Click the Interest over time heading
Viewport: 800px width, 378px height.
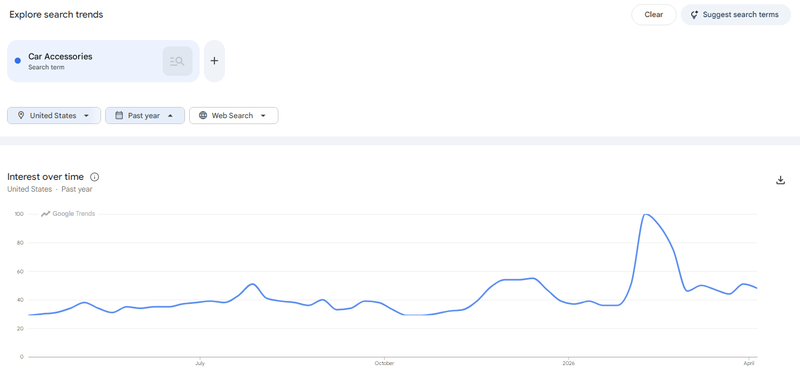click(x=45, y=177)
